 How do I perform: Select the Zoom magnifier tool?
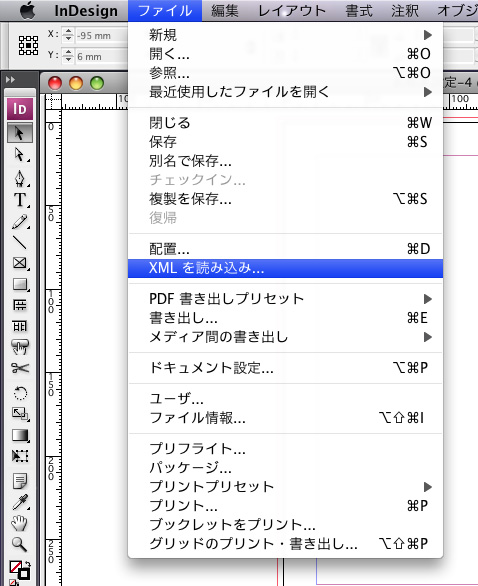[x=20, y=545]
